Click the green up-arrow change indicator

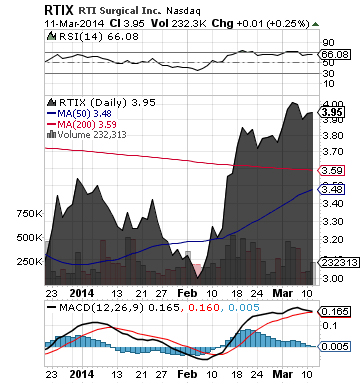coord(315,24)
